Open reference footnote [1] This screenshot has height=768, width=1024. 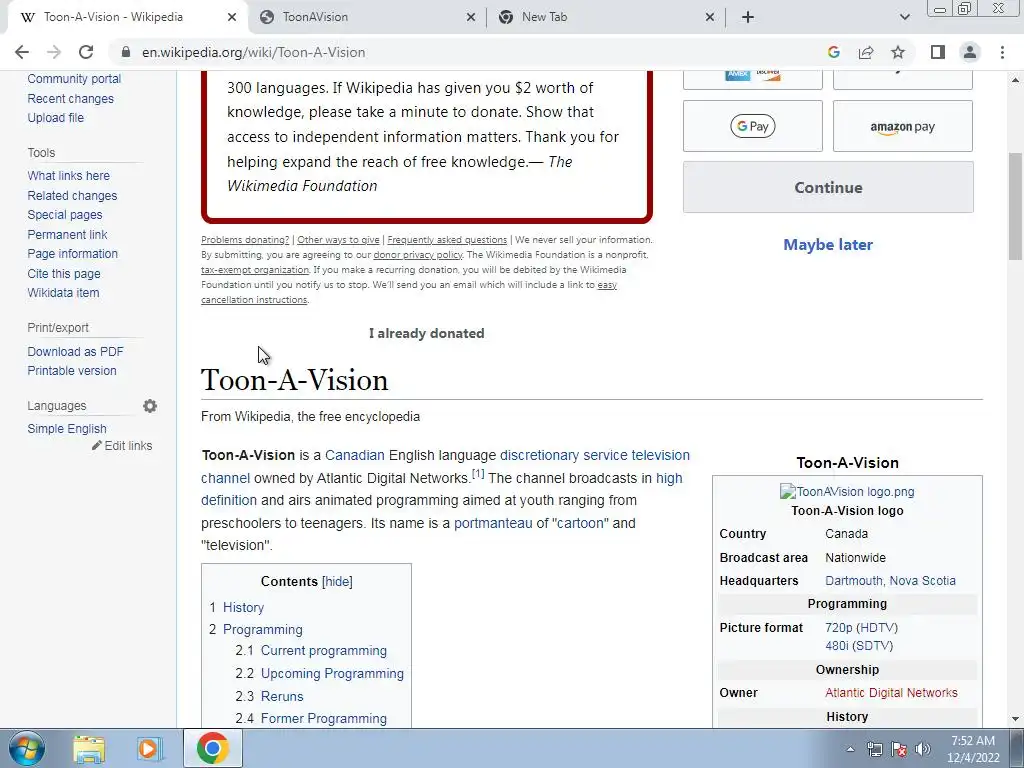[x=478, y=473]
